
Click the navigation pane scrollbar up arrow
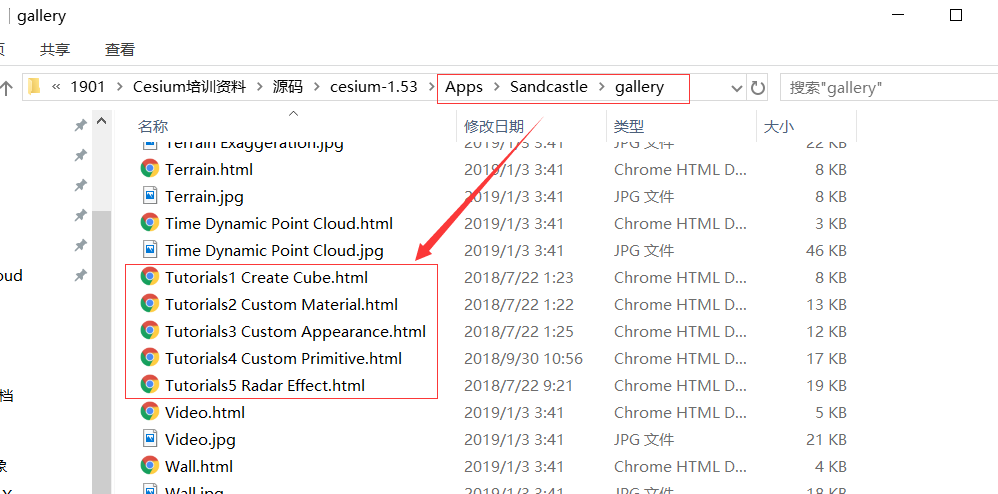(x=101, y=121)
